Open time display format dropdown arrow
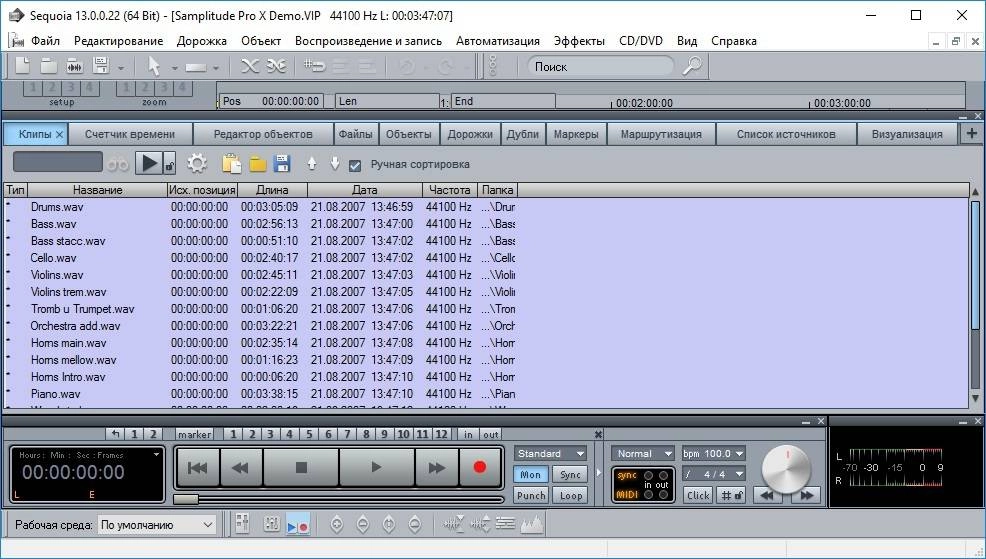This screenshot has width=986, height=559. [x=156, y=453]
